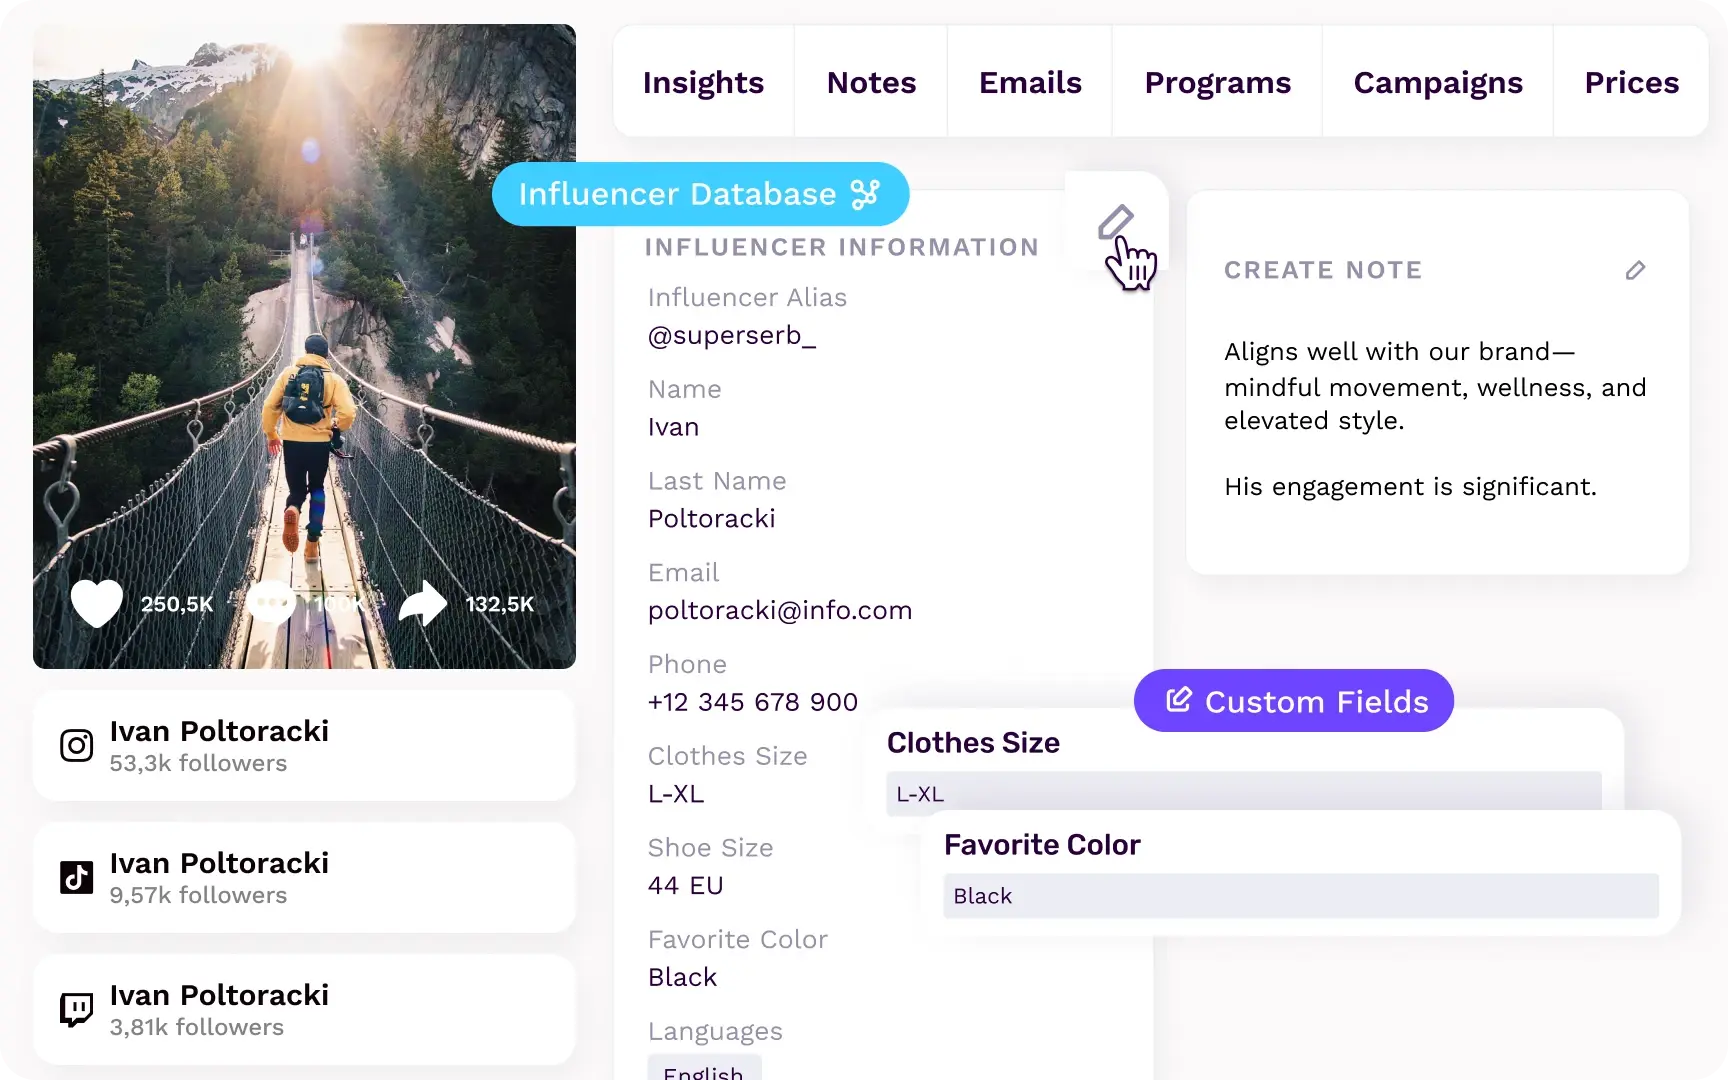This screenshot has height=1080, width=1728.
Task: Open the Emails tab
Action: click(x=1030, y=82)
